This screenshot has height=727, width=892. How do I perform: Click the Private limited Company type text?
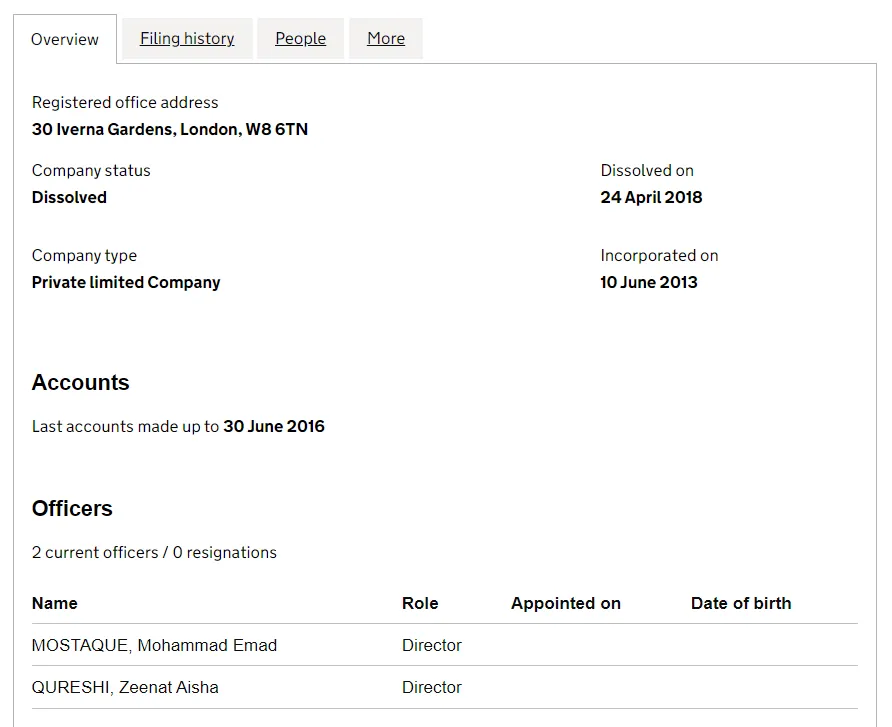tap(126, 282)
